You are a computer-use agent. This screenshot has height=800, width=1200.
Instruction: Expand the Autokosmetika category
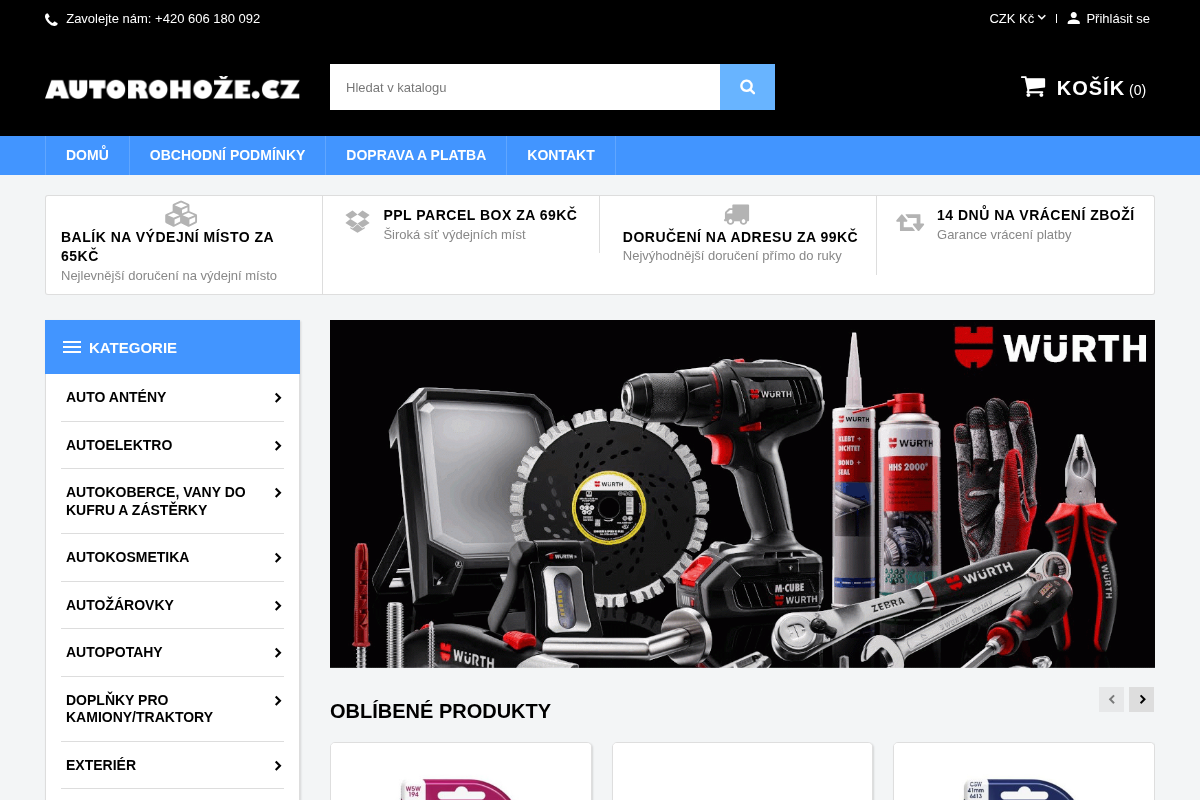click(x=278, y=558)
